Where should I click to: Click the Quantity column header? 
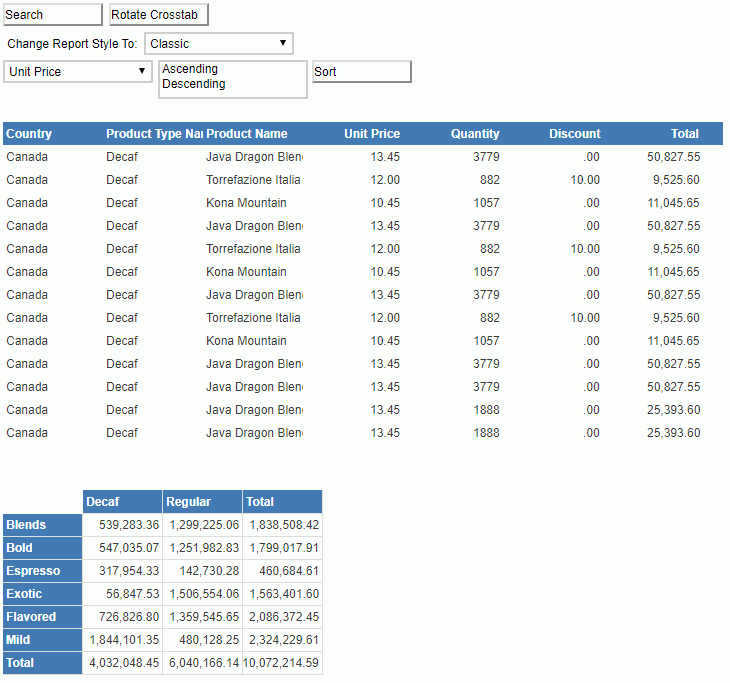click(475, 134)
